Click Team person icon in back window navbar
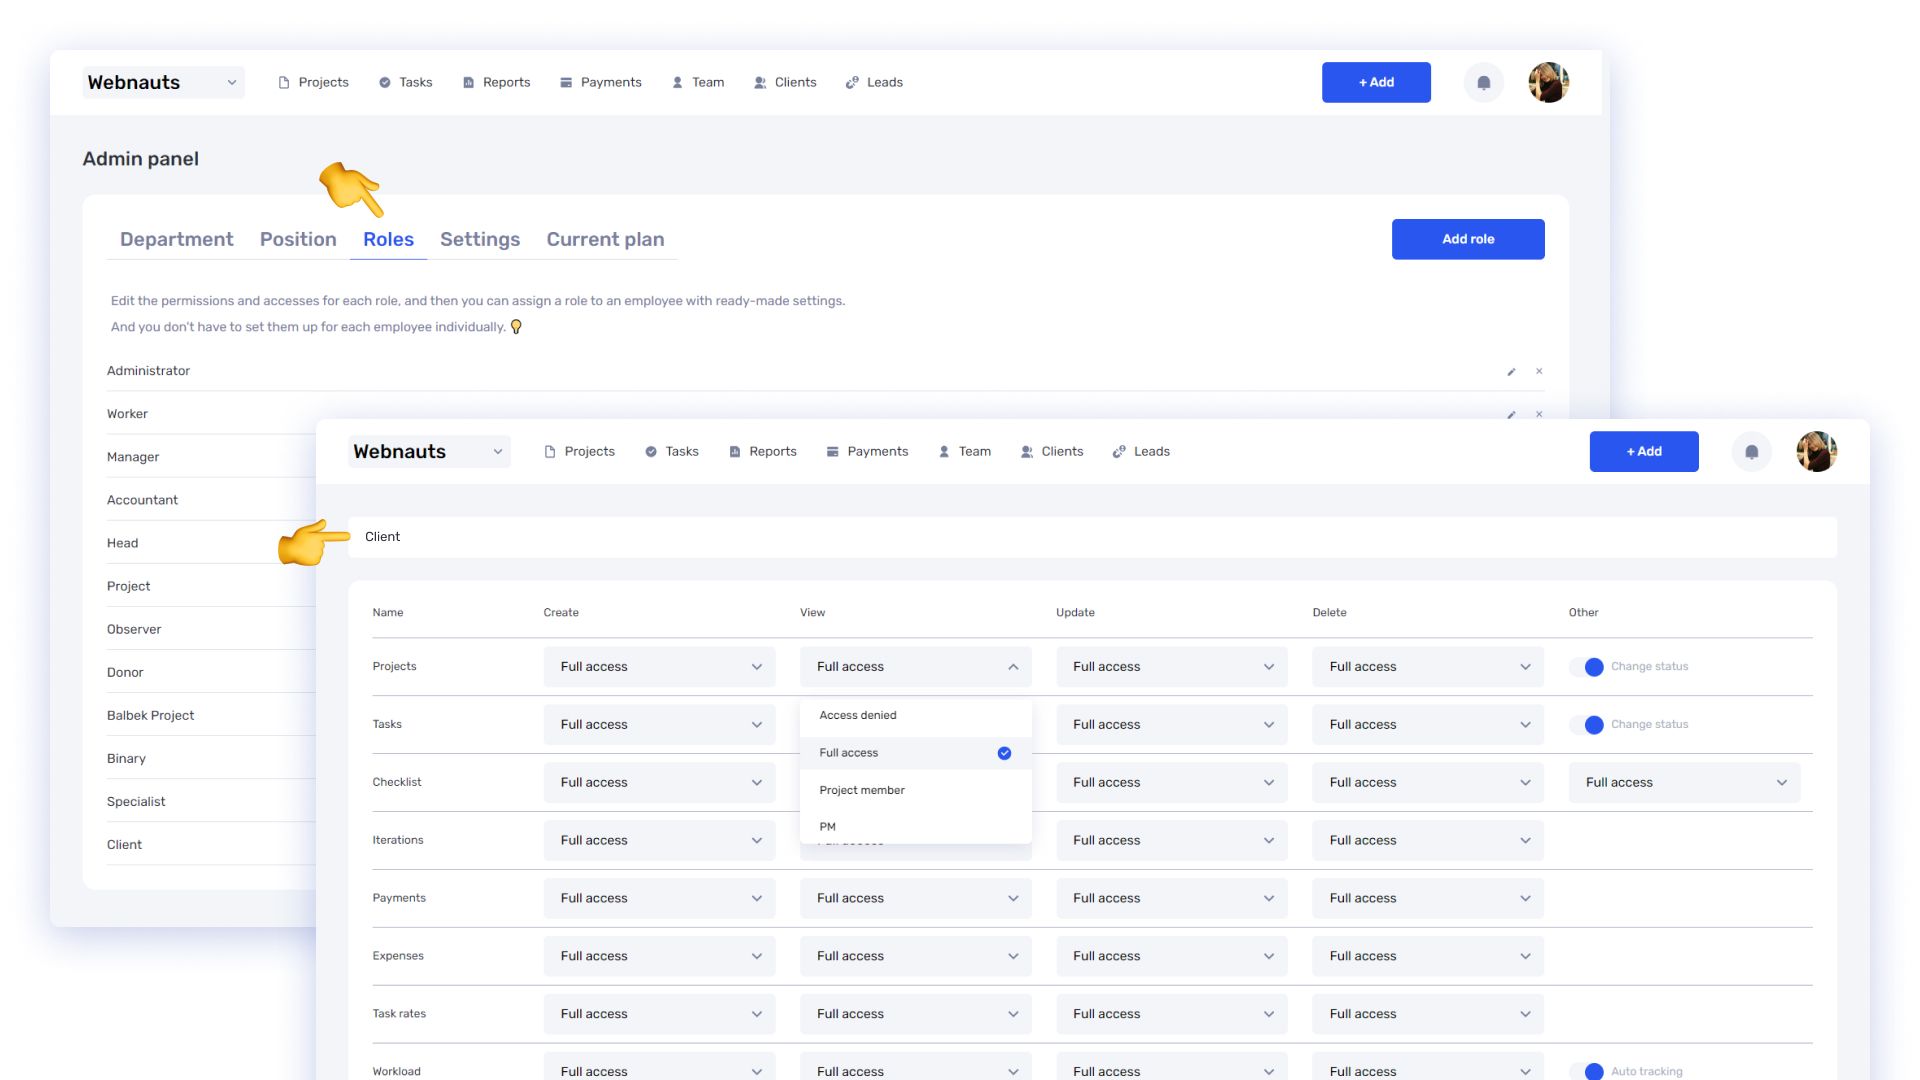Screen dimensions: 1920x1080 [678, 83]
